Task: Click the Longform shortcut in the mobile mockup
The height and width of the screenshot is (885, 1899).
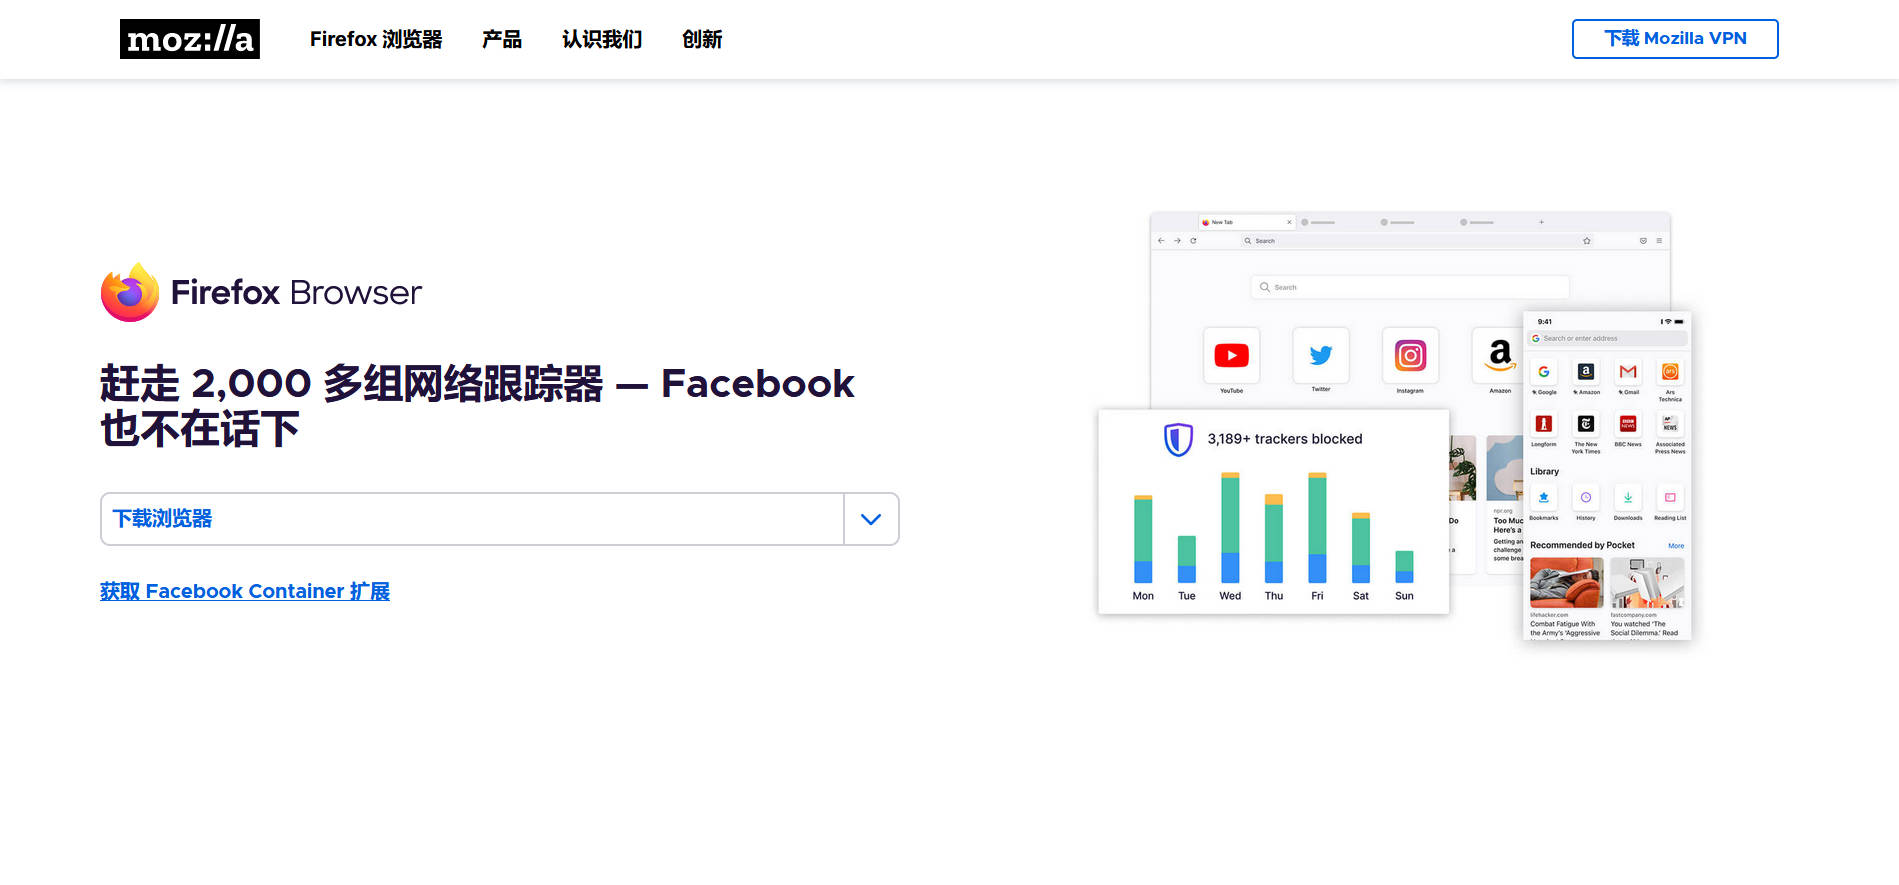Action: pyautogui.click(x=1544, y=424)
